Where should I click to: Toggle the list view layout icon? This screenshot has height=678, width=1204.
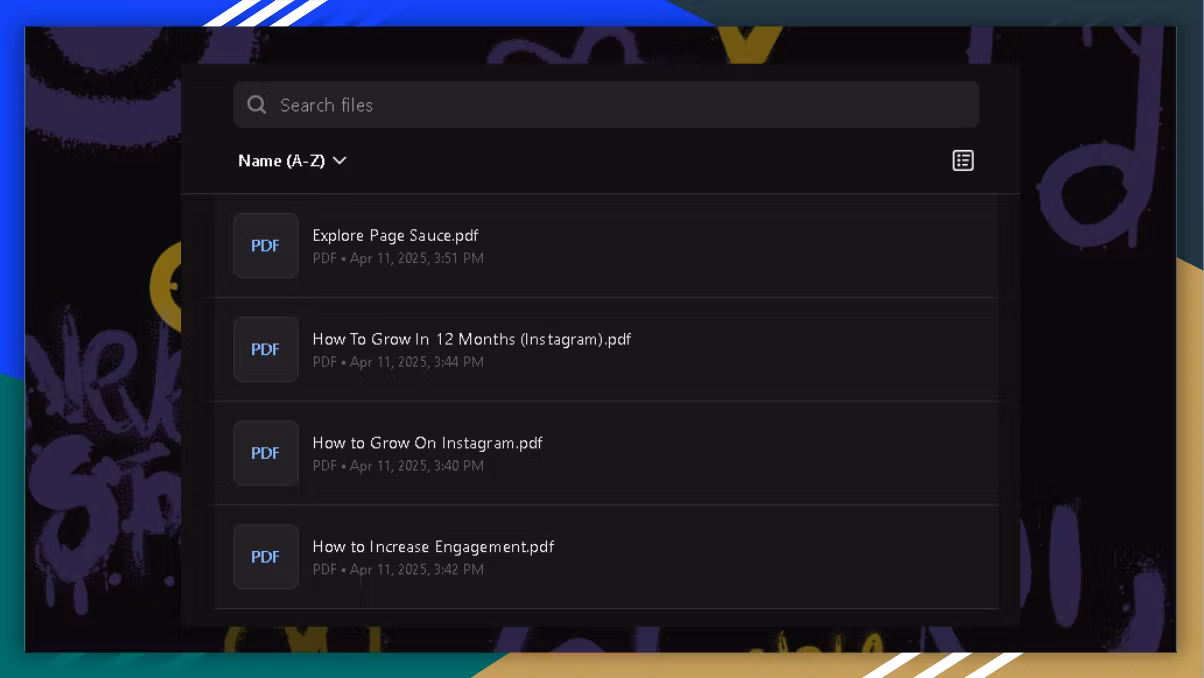(x=963, y=161)
